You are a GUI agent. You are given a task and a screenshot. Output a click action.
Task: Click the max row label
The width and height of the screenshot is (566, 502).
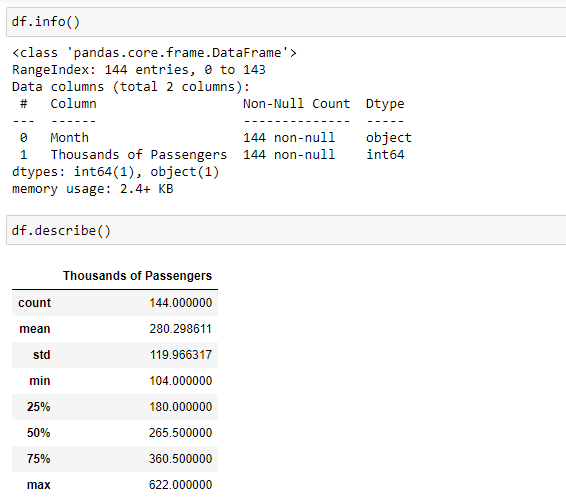click(x=39, y=485)
